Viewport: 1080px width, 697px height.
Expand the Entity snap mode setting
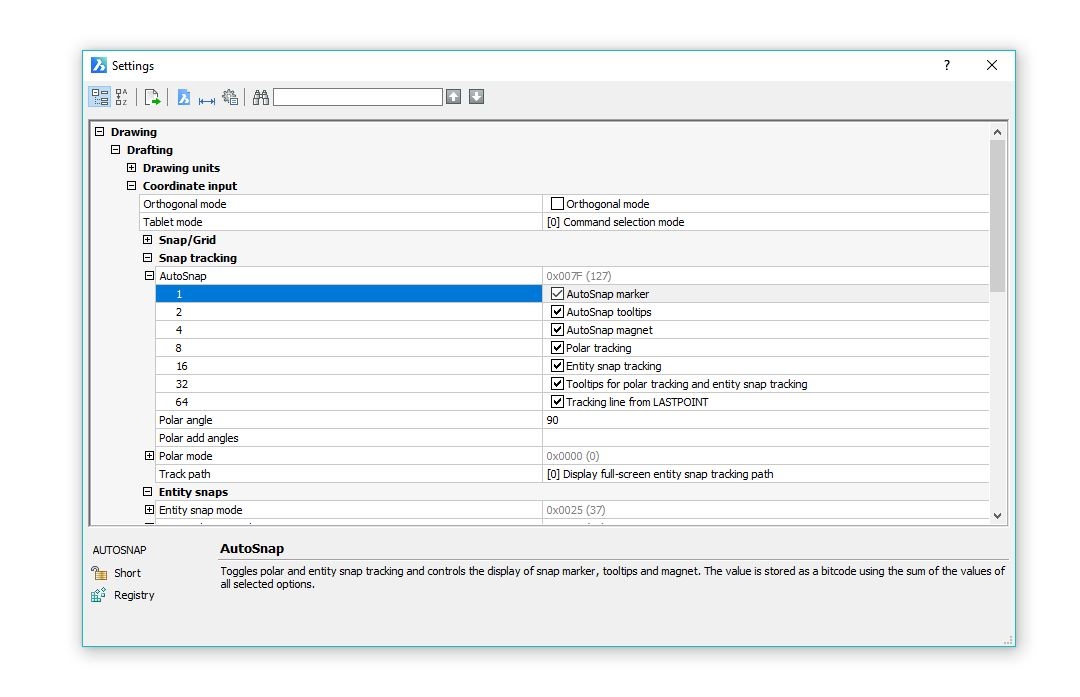coord(149,510)
